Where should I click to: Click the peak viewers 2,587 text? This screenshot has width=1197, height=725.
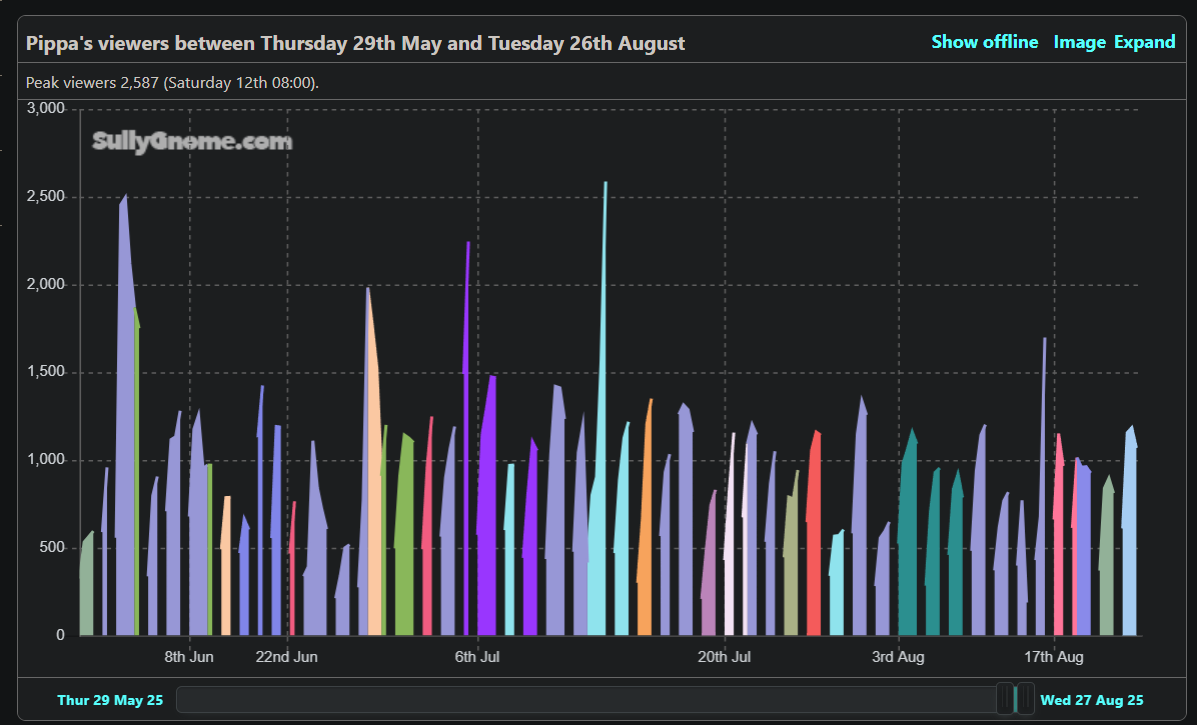tap(172, 82)
